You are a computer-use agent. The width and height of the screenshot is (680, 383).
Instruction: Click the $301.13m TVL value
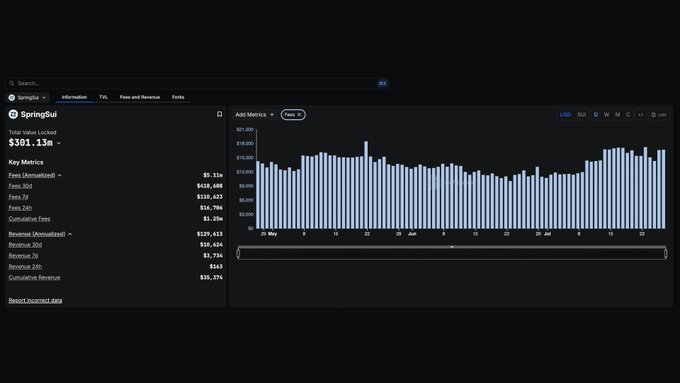click(x=30, y=143)
